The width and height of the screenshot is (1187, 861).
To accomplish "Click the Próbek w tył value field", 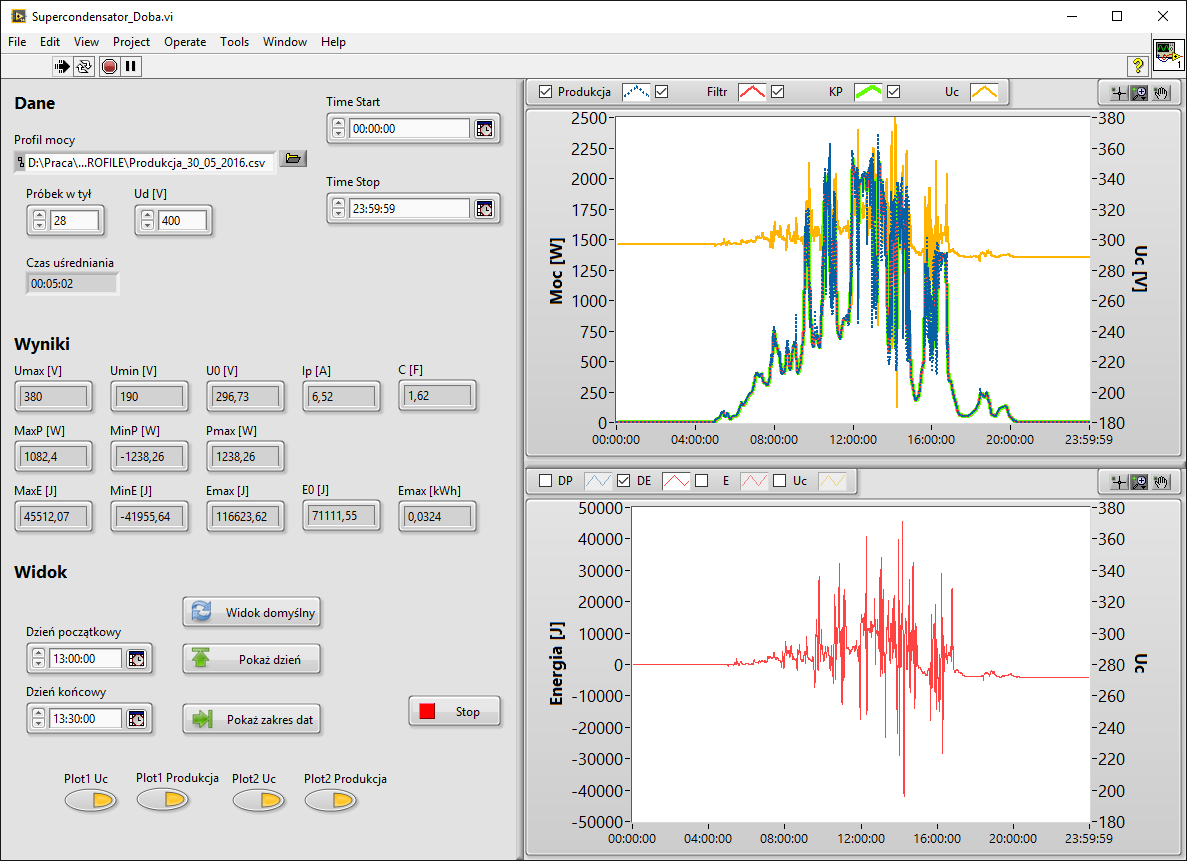I will tap(74, 221).
